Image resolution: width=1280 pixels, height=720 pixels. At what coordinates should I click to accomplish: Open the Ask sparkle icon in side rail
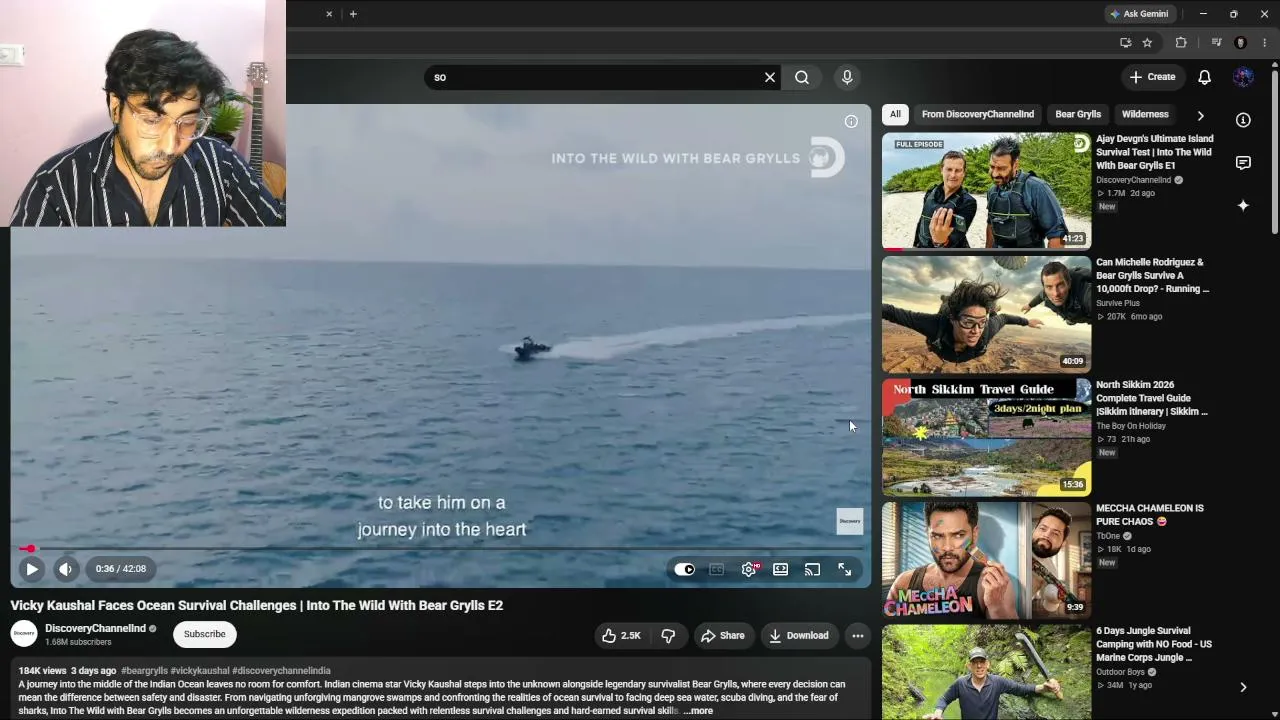click(1243, 205)
